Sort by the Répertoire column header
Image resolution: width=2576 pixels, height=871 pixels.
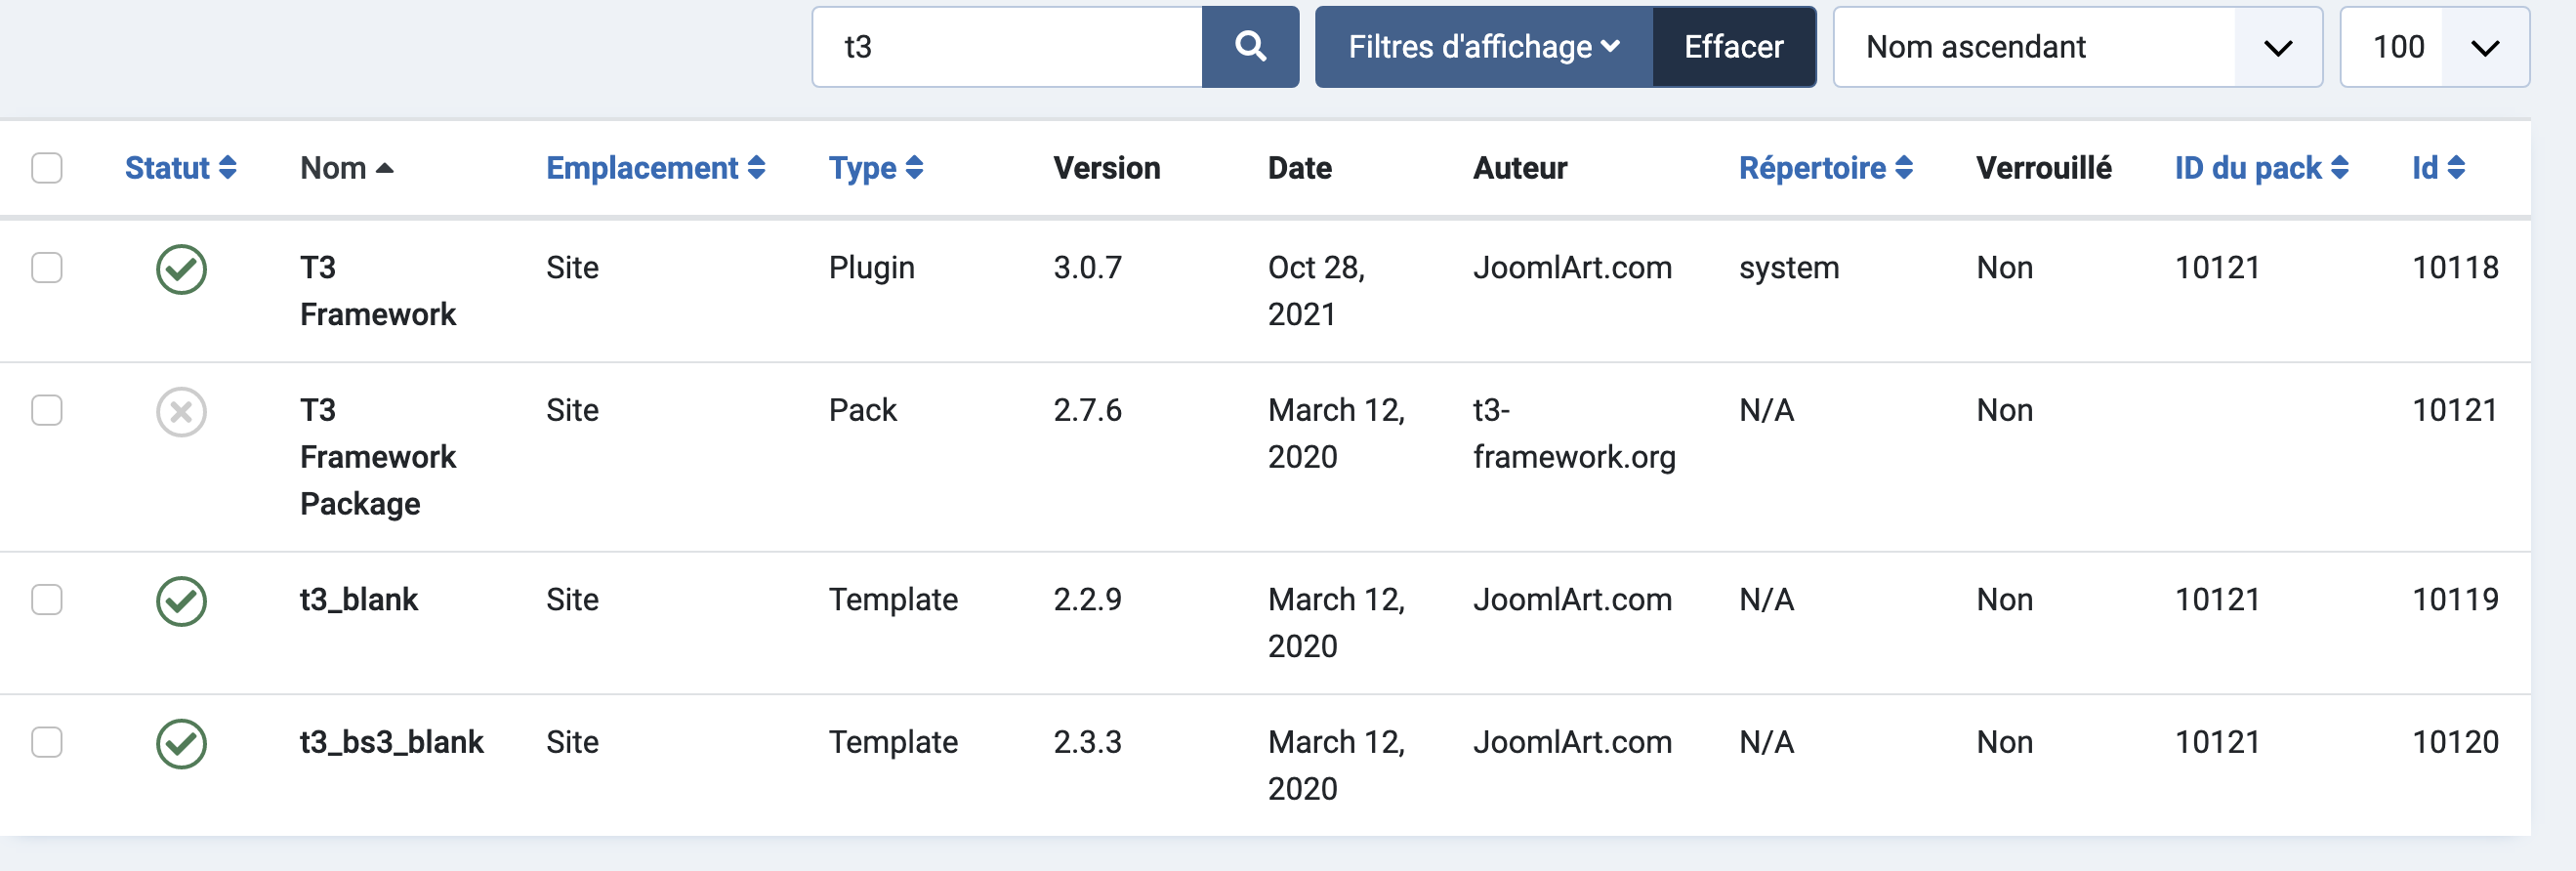click(x=1825, y=168)
